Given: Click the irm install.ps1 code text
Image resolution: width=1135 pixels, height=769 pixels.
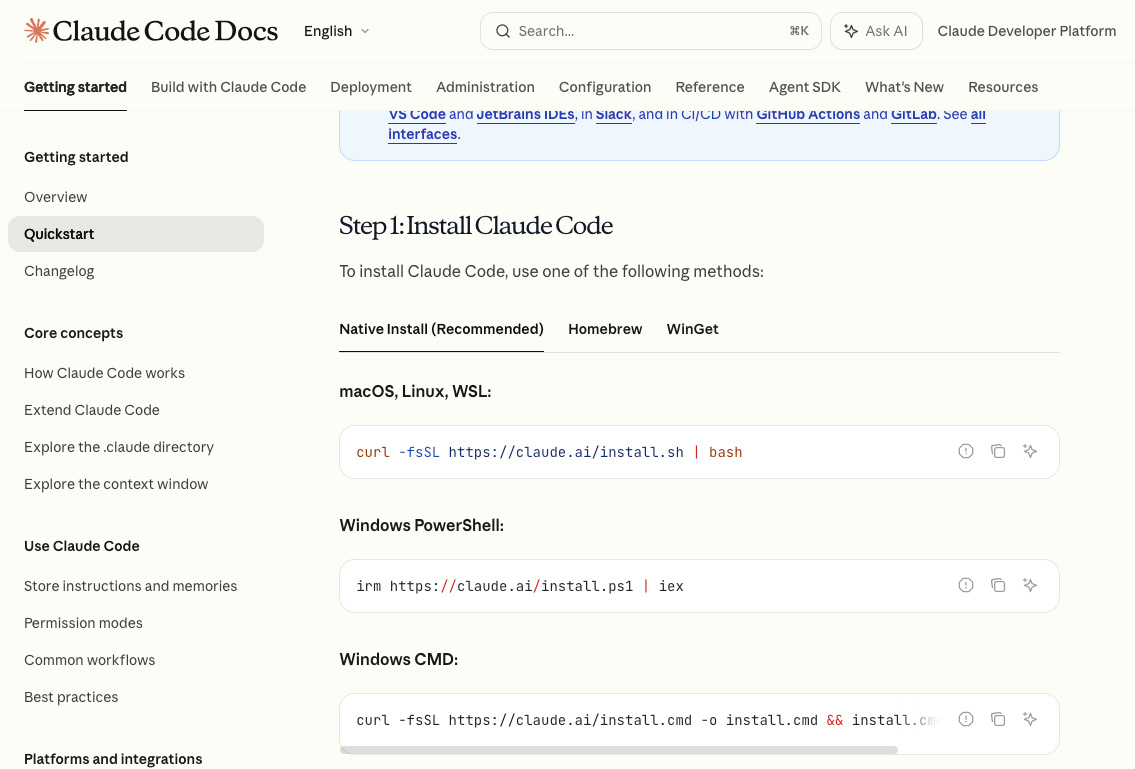Looking at the screenshot, I should [x=520, y=586].
